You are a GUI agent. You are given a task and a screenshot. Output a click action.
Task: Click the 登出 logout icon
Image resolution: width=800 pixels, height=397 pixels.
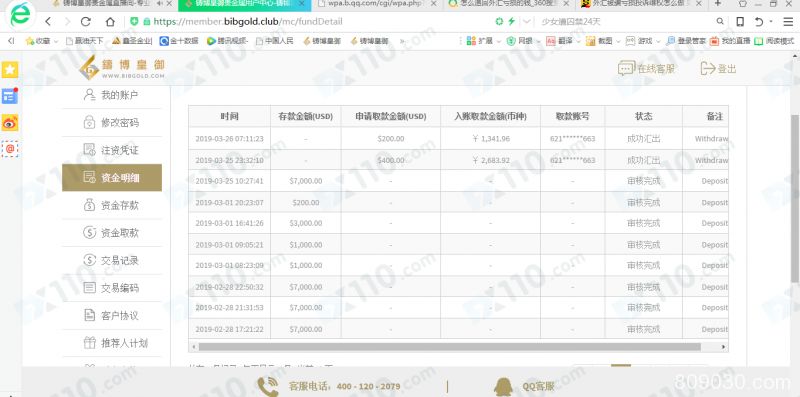(x=708, y=68)
